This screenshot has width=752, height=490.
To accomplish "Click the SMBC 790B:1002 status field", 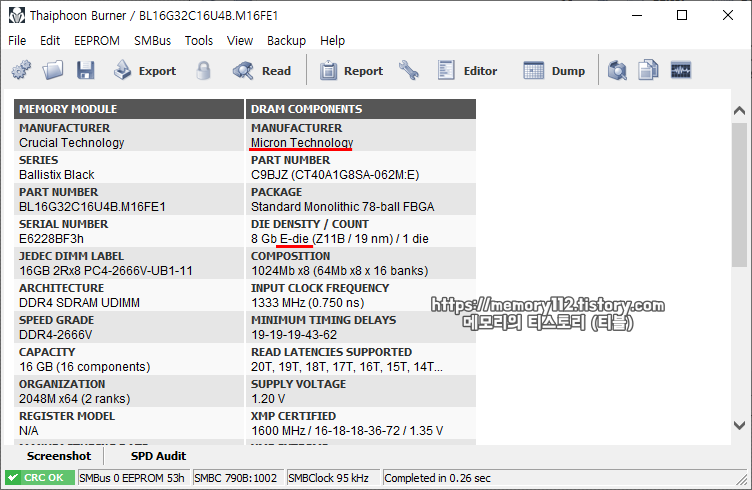I will pyautogui.click(x=237, y=478).
